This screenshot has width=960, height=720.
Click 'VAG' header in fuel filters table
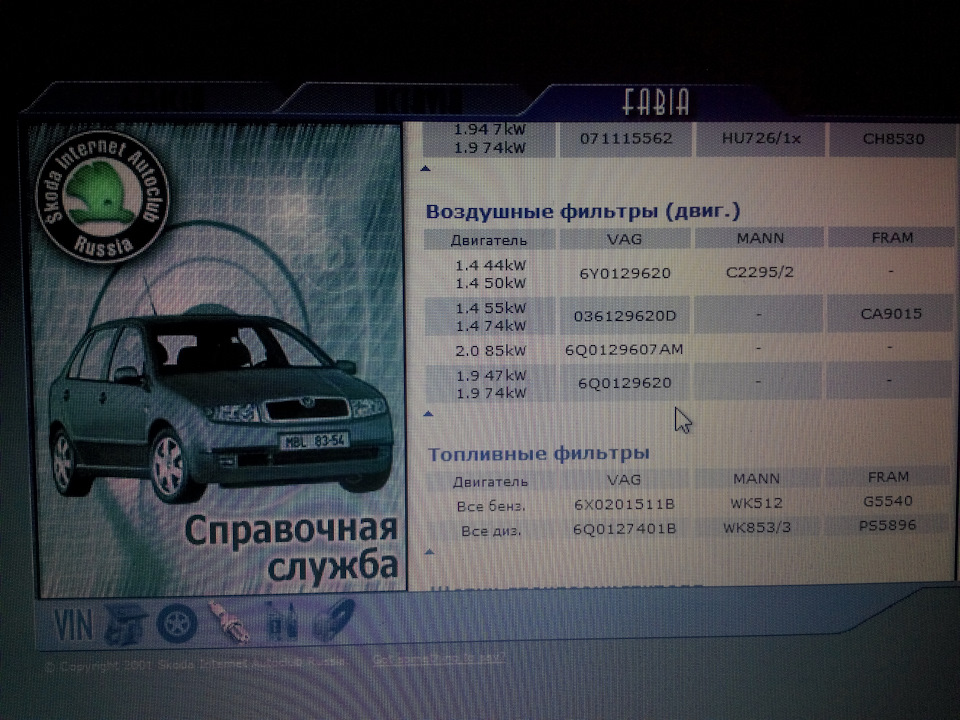[x=624, y=480]
